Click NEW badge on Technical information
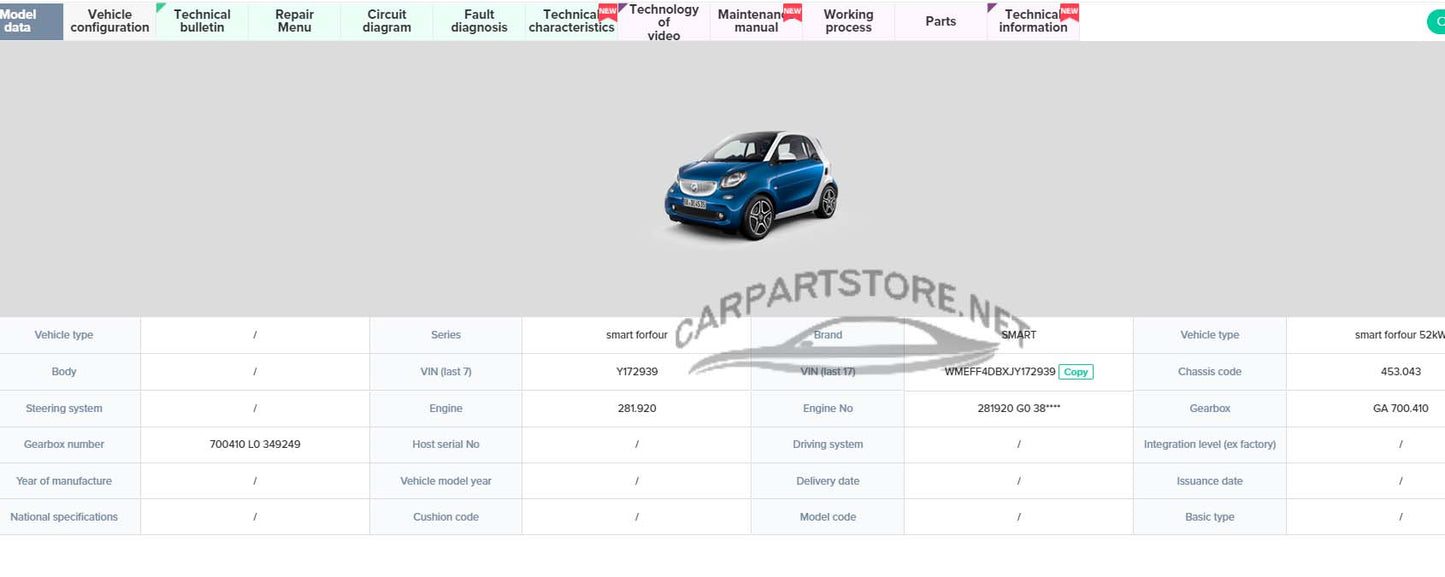This screenshot has height=577, width=1445. 1069,12
